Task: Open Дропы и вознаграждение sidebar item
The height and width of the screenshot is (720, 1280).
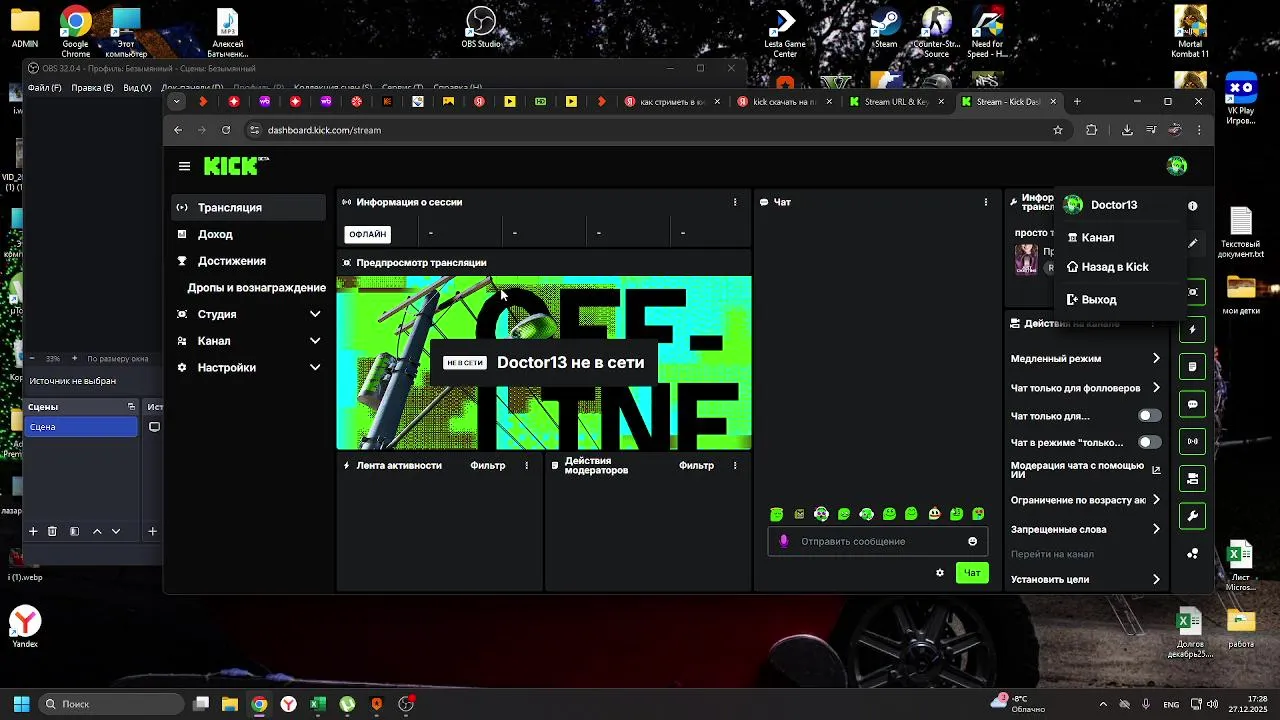Action: [248, 288]
